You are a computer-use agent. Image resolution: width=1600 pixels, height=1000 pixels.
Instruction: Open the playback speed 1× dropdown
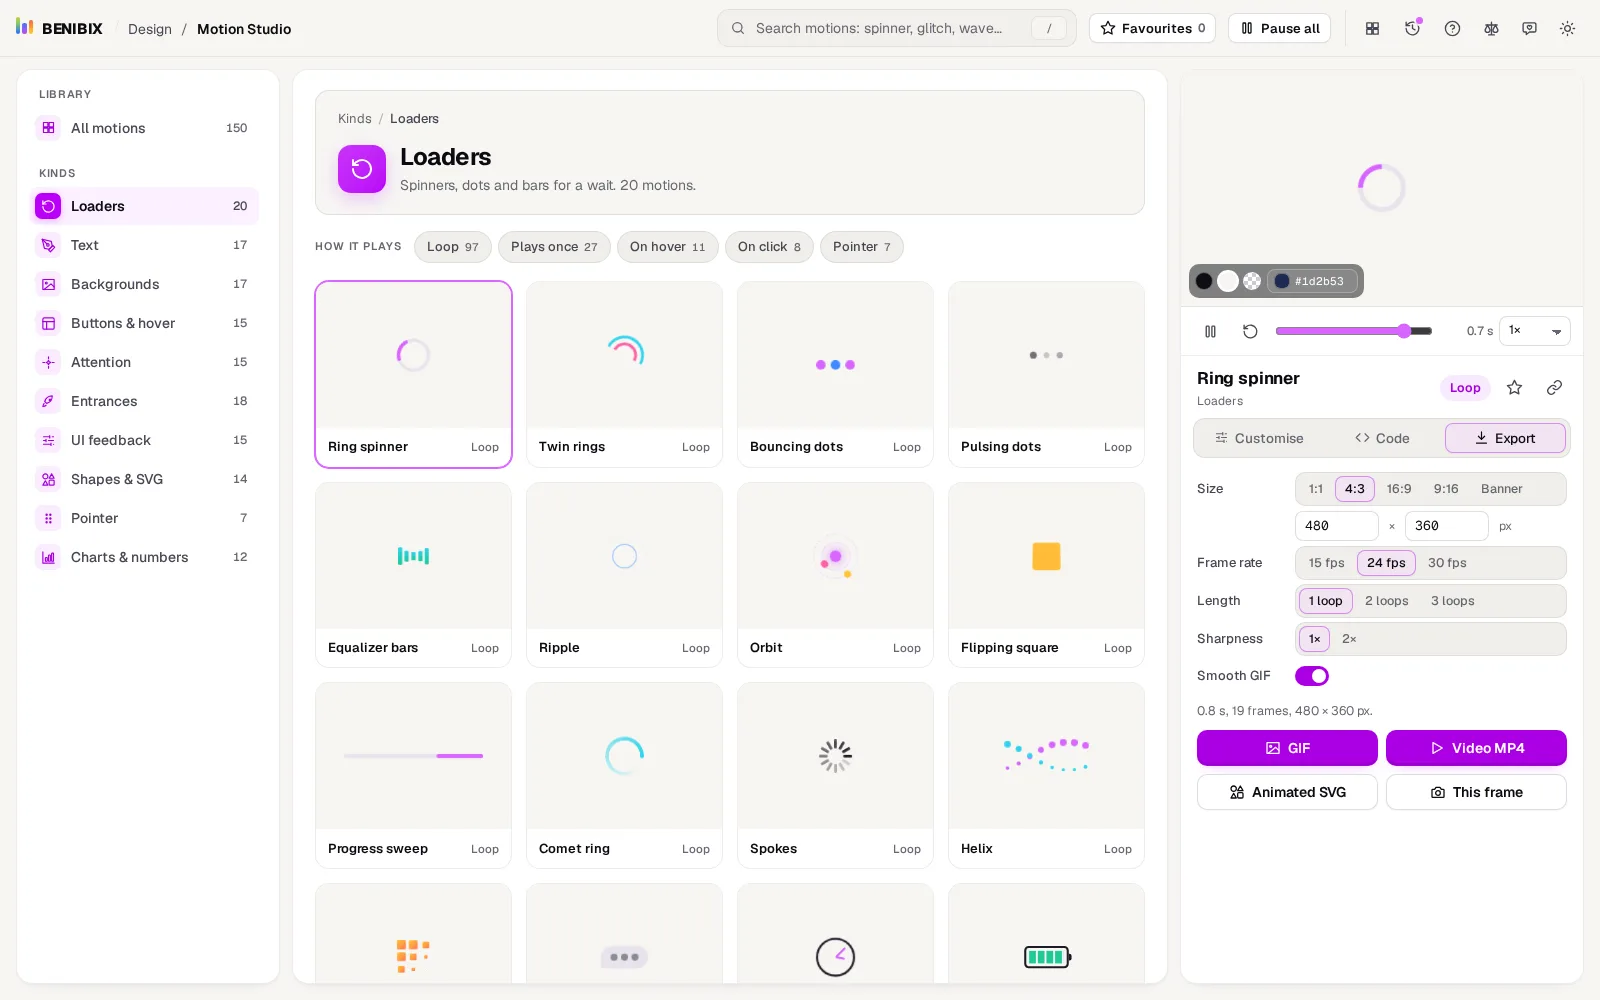click(1535, 331)
